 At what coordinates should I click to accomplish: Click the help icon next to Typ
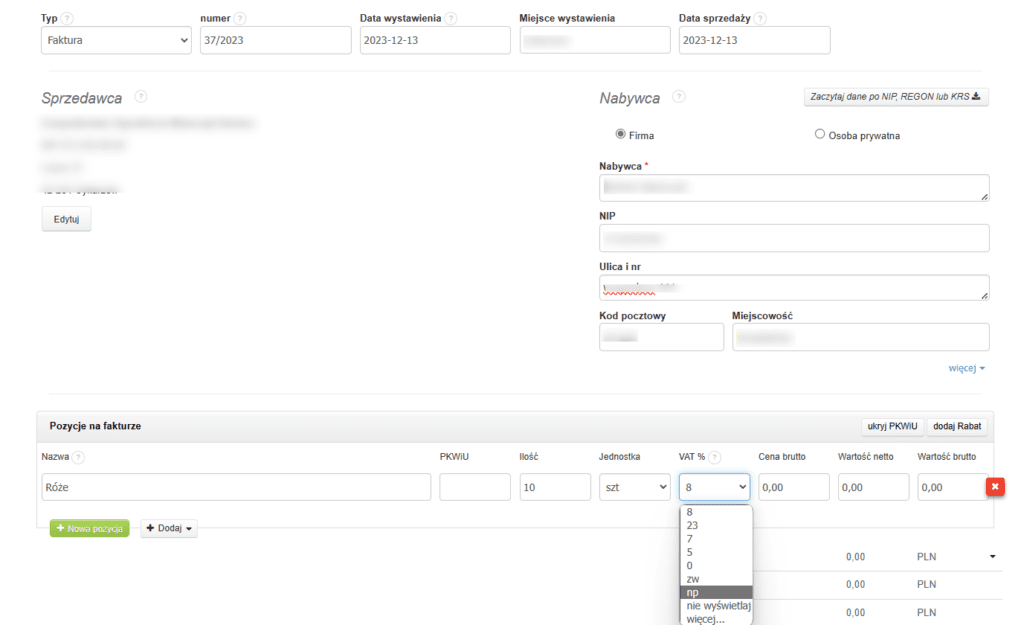click(x=68, y=19)
